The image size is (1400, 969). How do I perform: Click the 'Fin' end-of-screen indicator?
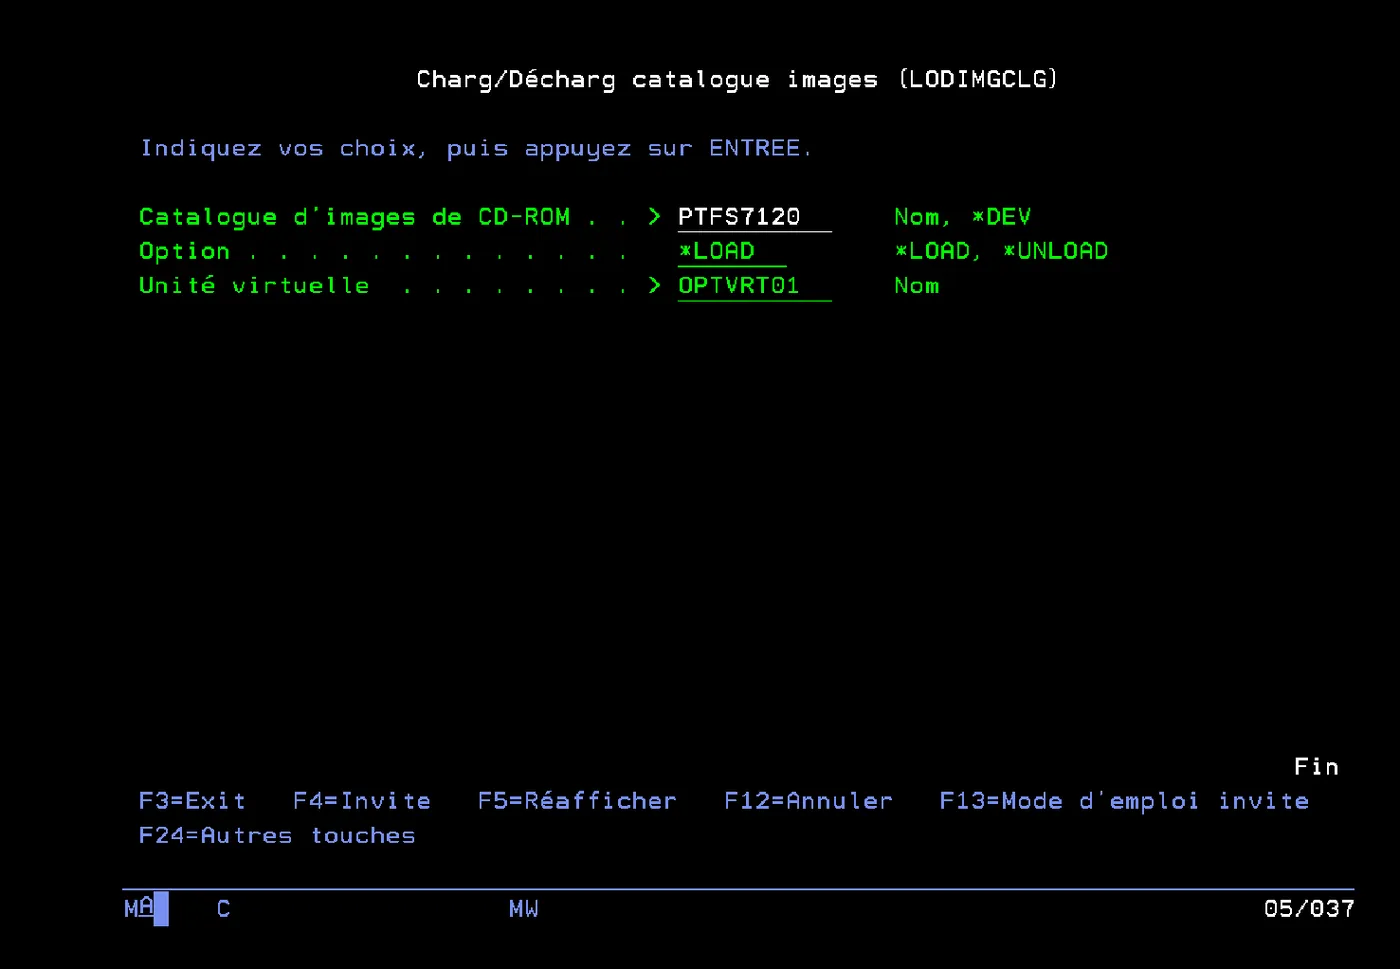coord(1316,767)
